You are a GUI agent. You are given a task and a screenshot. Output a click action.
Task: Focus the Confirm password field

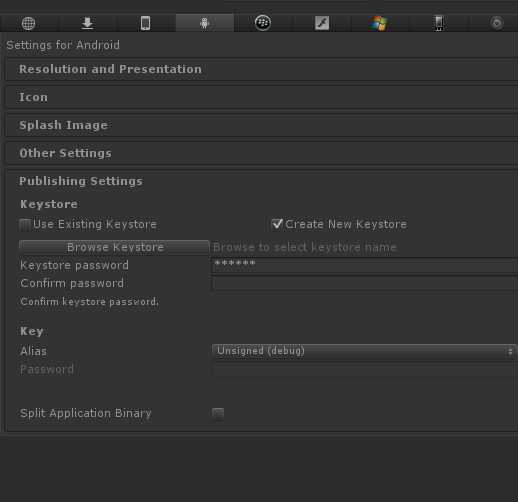click(365, 284)
